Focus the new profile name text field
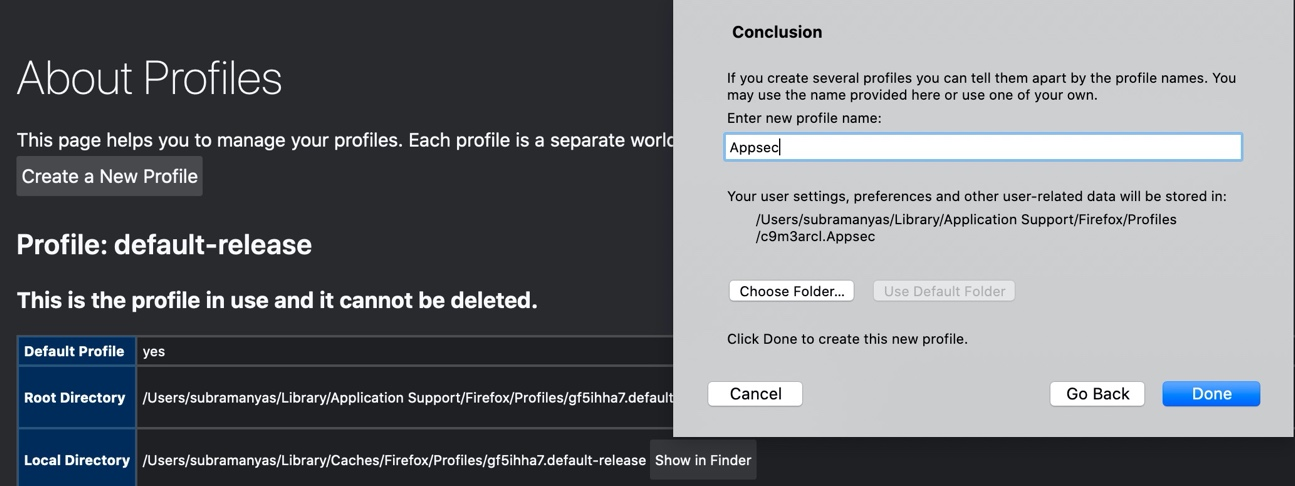This screenshot has width=1295, height=486. [982, 147]
